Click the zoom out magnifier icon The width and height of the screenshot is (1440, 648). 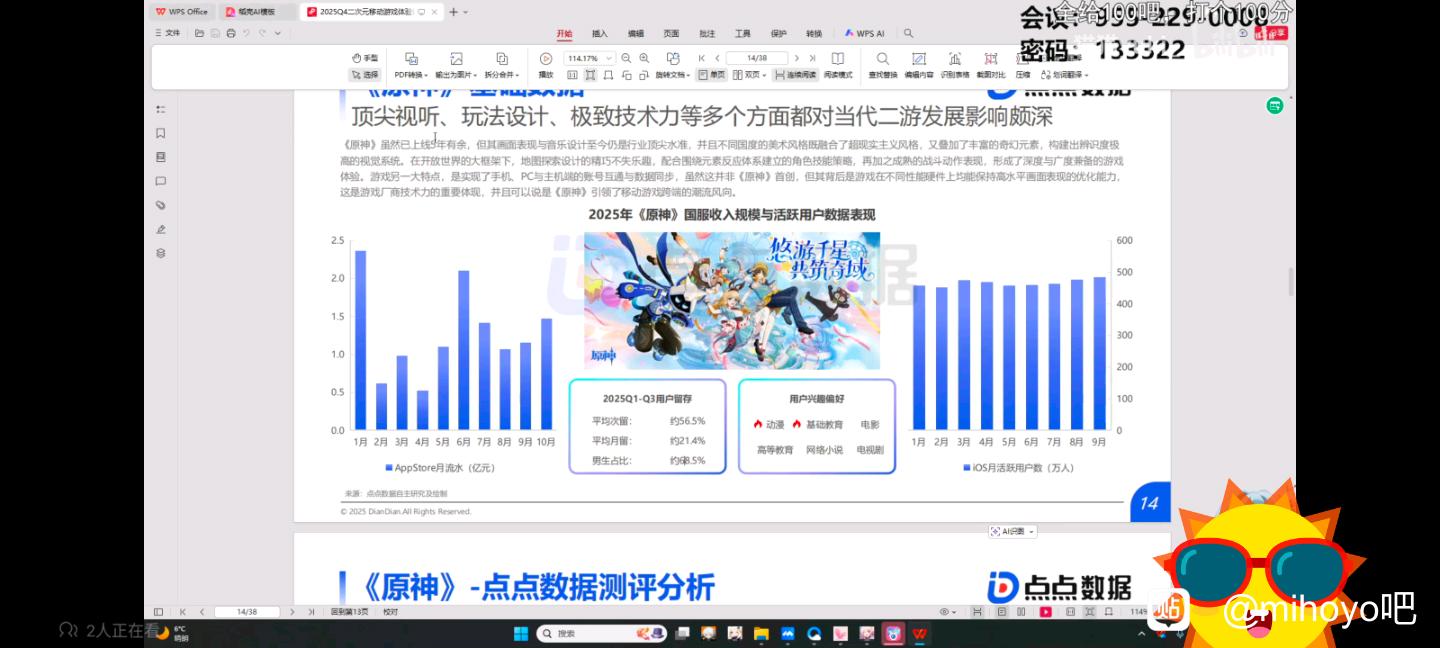[626, 58]
